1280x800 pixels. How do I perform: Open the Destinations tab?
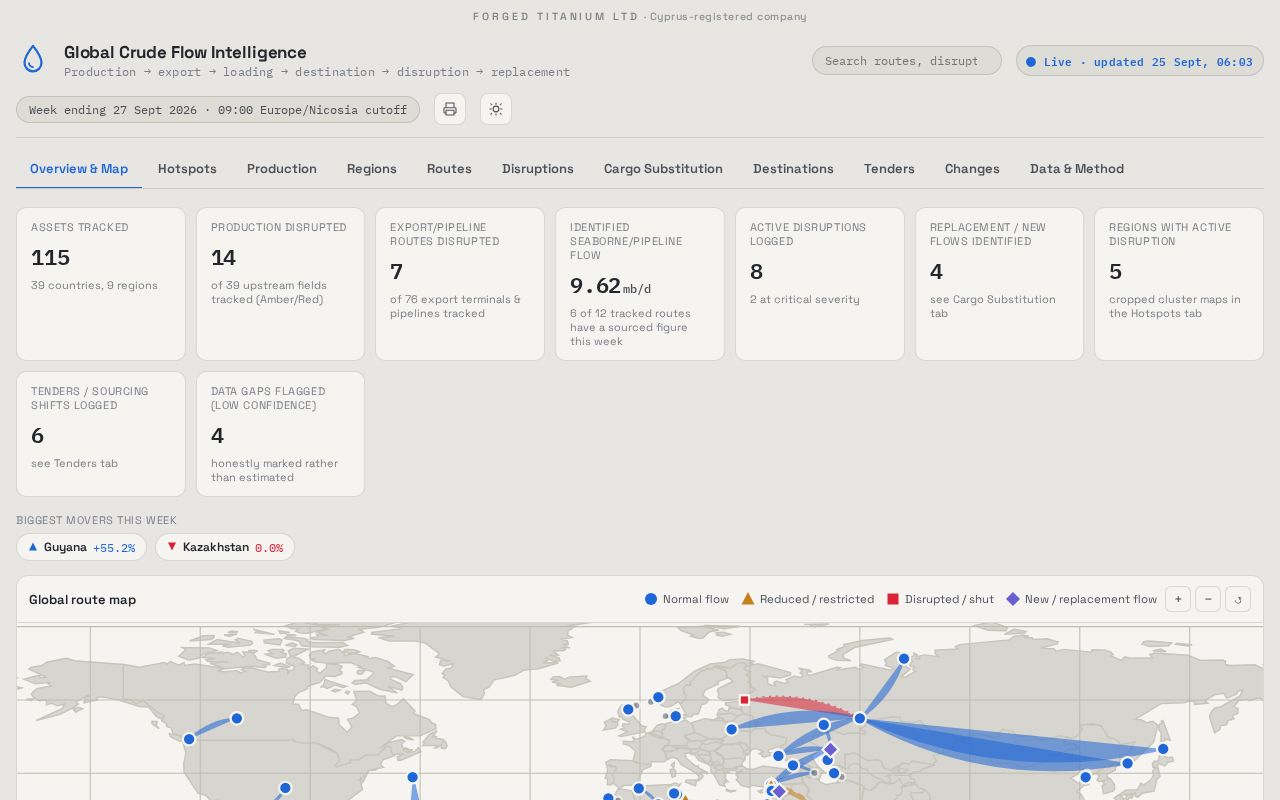click(x=793, y=169)
